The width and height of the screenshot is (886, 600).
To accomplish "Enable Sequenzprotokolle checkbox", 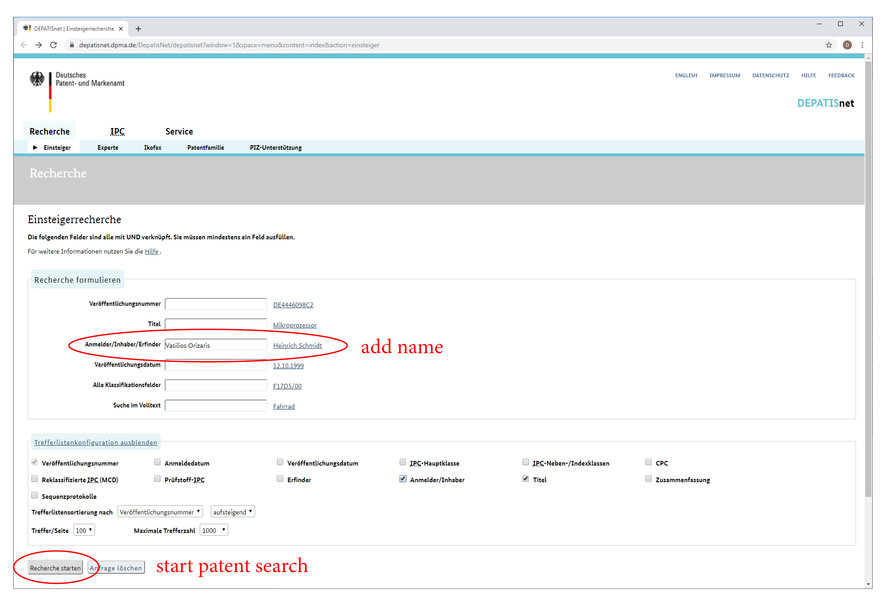I will point(34,495).
